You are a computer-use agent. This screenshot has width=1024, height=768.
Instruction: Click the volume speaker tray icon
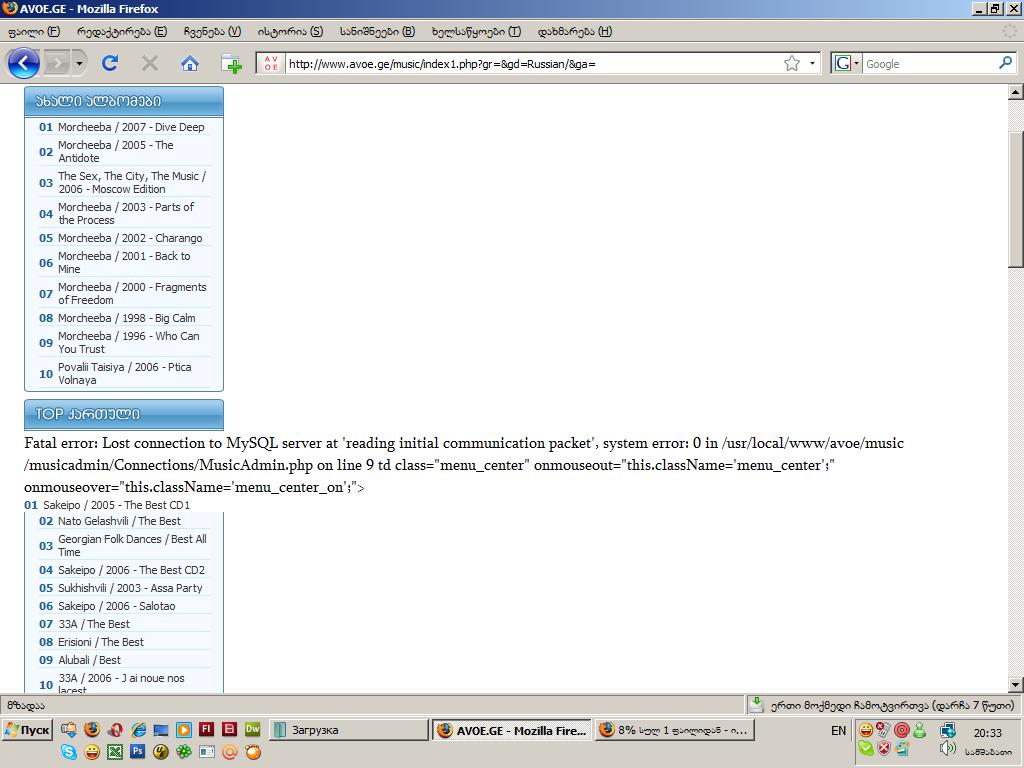click(948, 748)
